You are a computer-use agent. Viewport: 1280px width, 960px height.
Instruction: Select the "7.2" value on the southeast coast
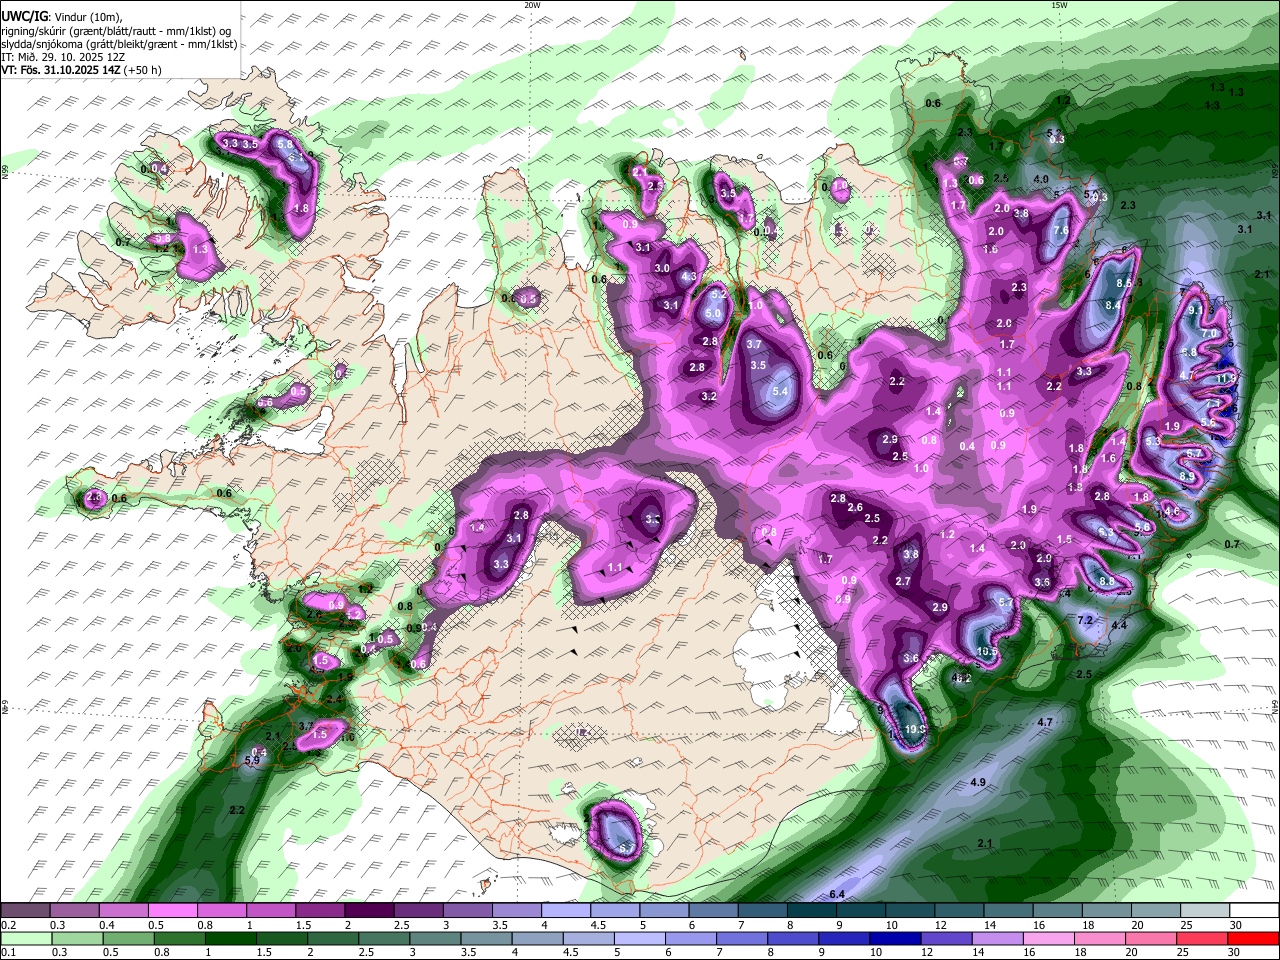tap(1085, 620)
